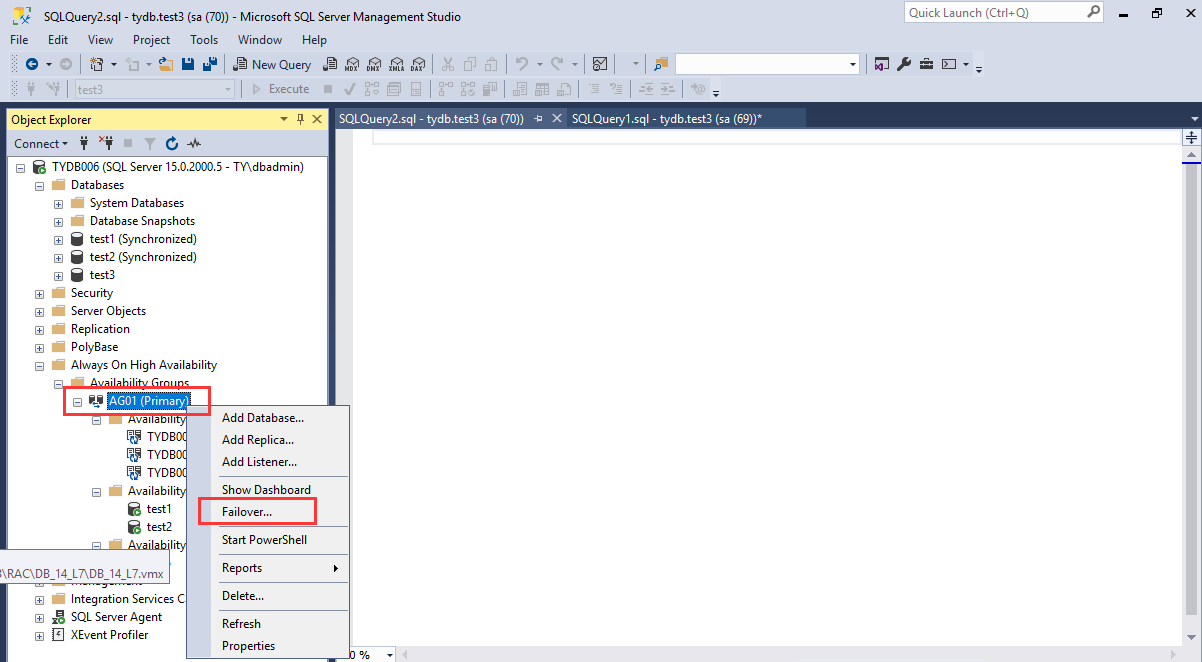
Task: Open a Database Engine Query via icon
Action: point(328,64)
